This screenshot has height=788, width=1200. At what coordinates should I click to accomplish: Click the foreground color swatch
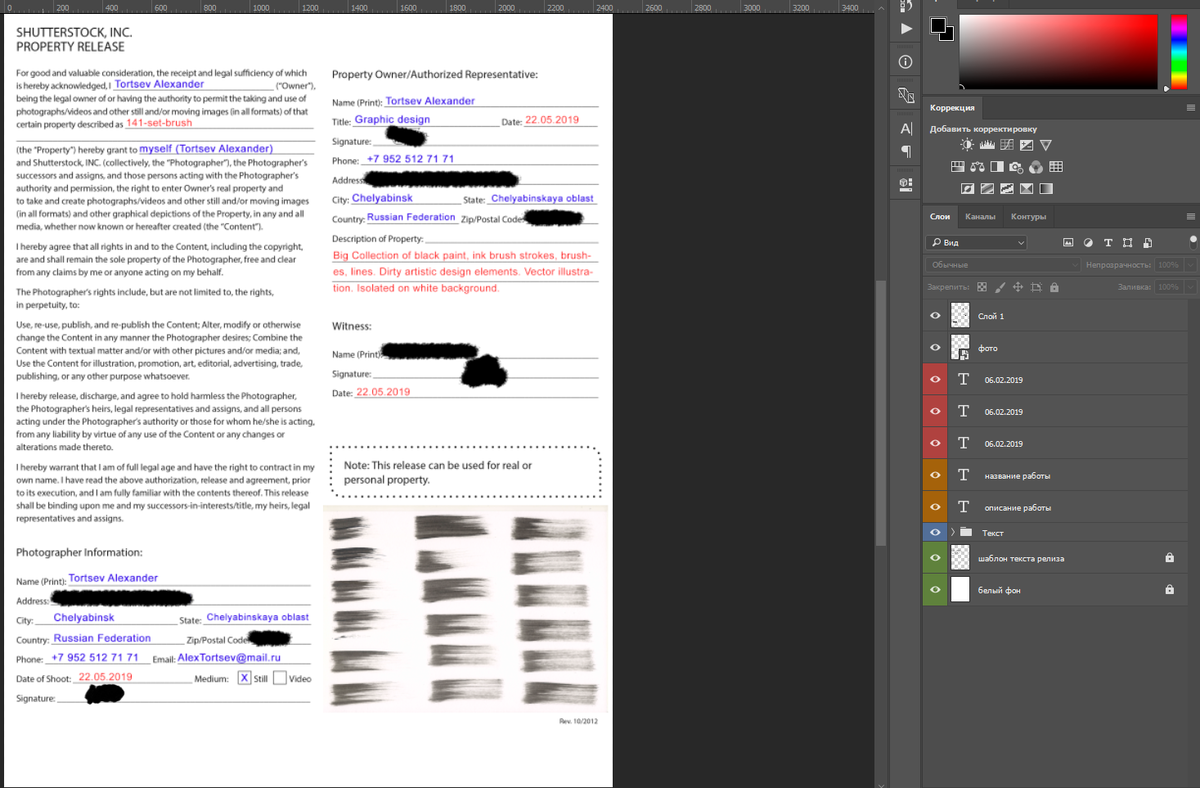coord(937,24)
